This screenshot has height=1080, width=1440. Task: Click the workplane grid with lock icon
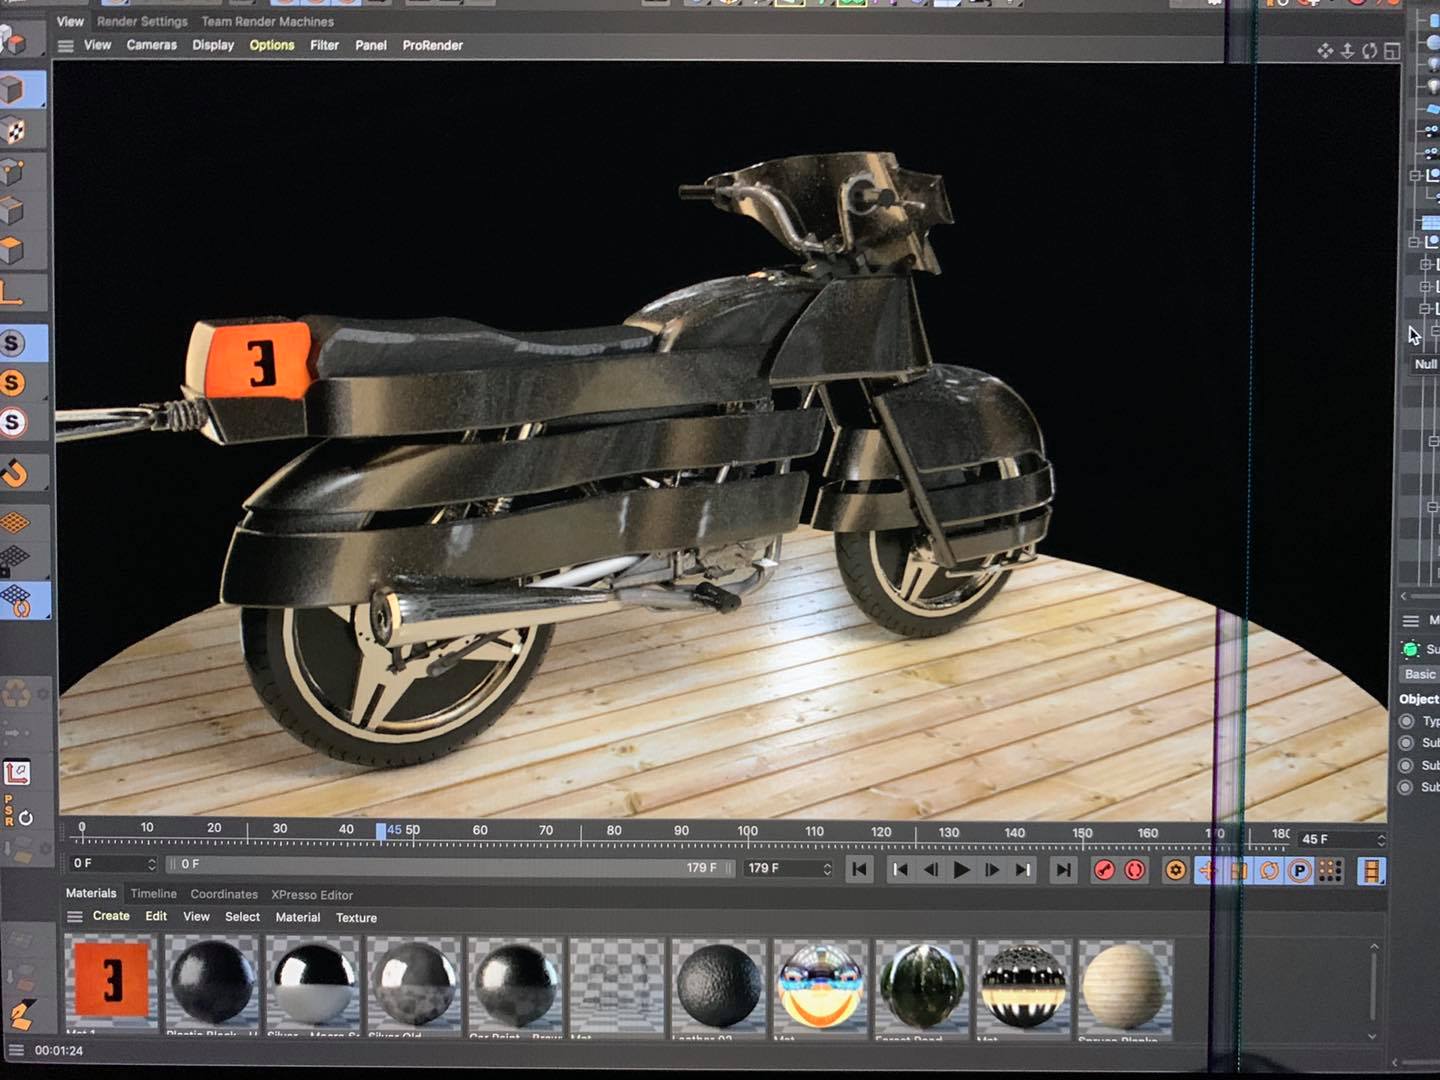click(x=13, y=560)
